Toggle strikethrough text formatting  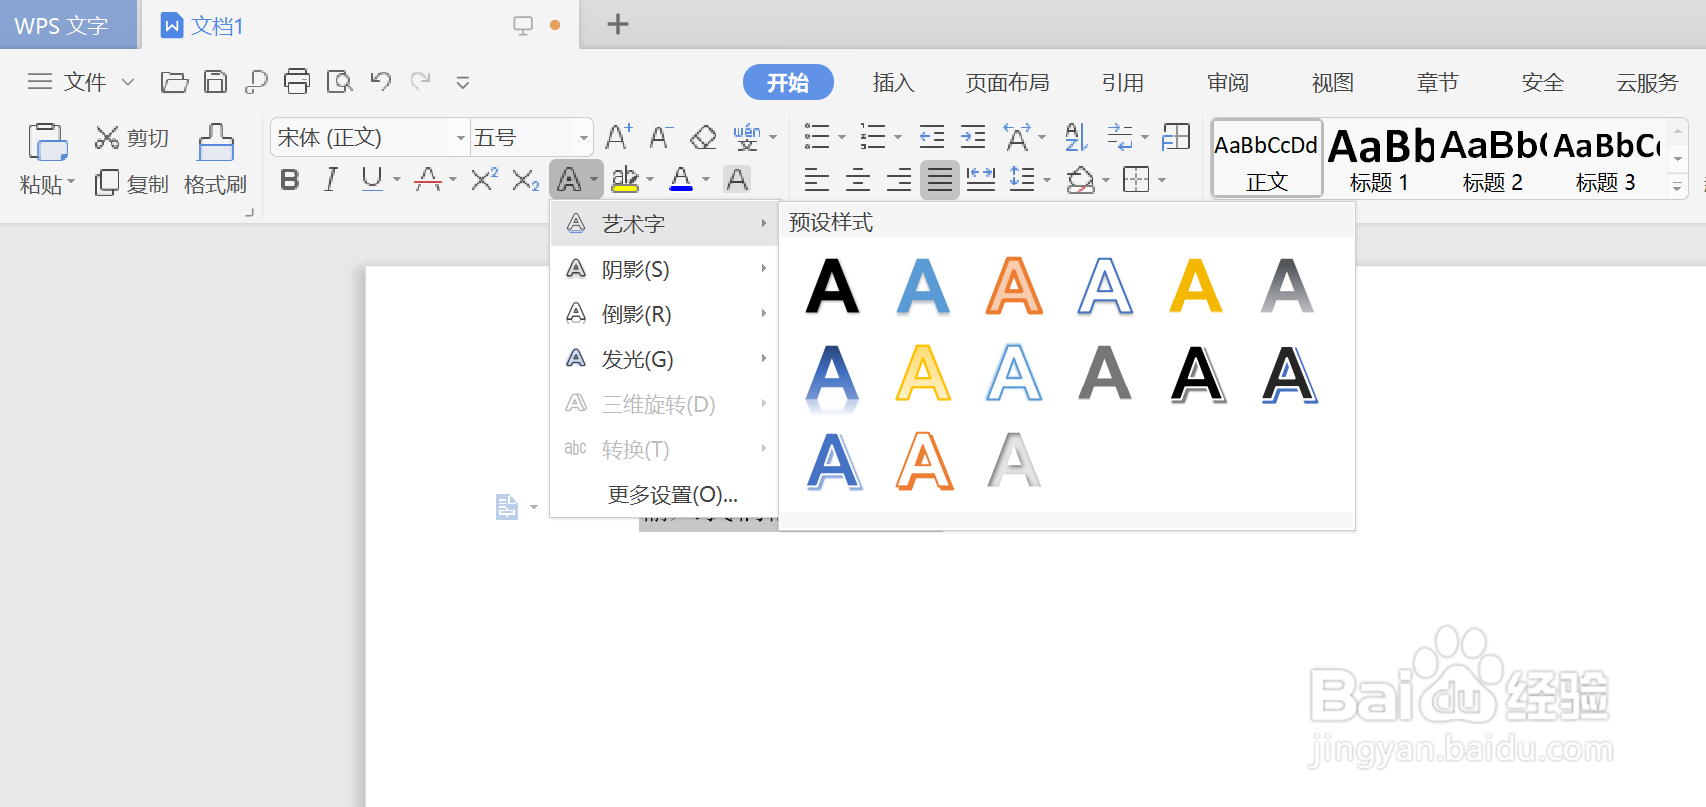[x=428, y=180]
